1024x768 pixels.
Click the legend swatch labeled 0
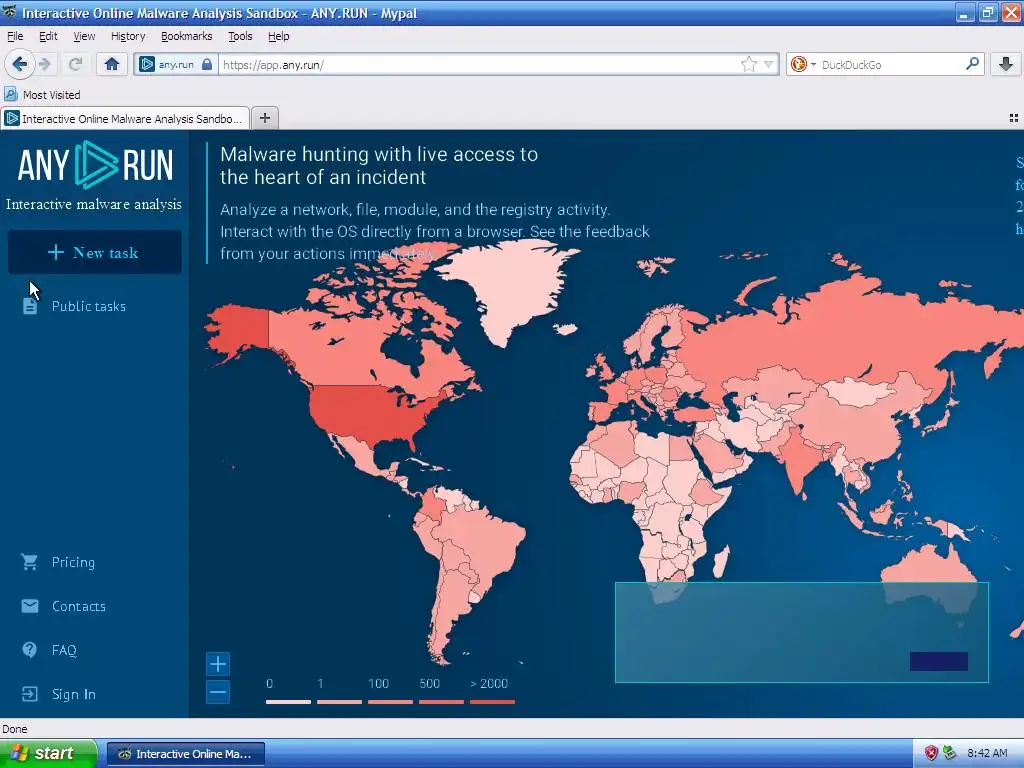(288, 702)
